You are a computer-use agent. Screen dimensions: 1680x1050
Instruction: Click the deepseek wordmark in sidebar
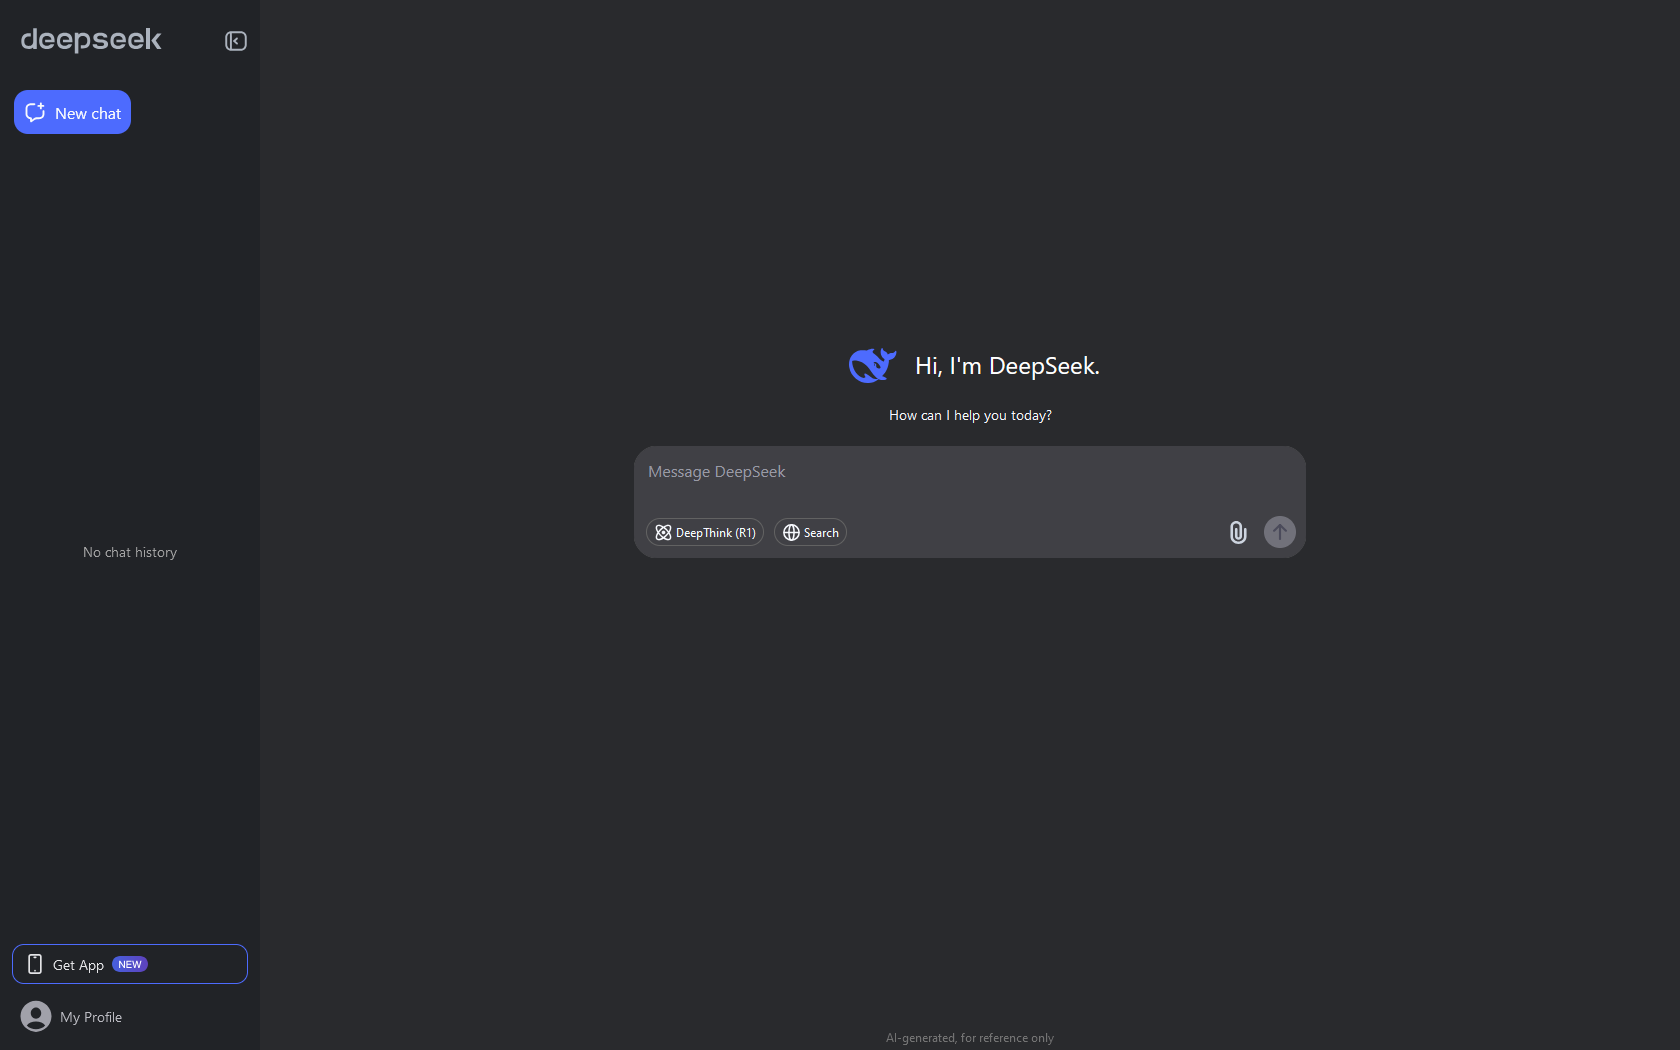91,40
